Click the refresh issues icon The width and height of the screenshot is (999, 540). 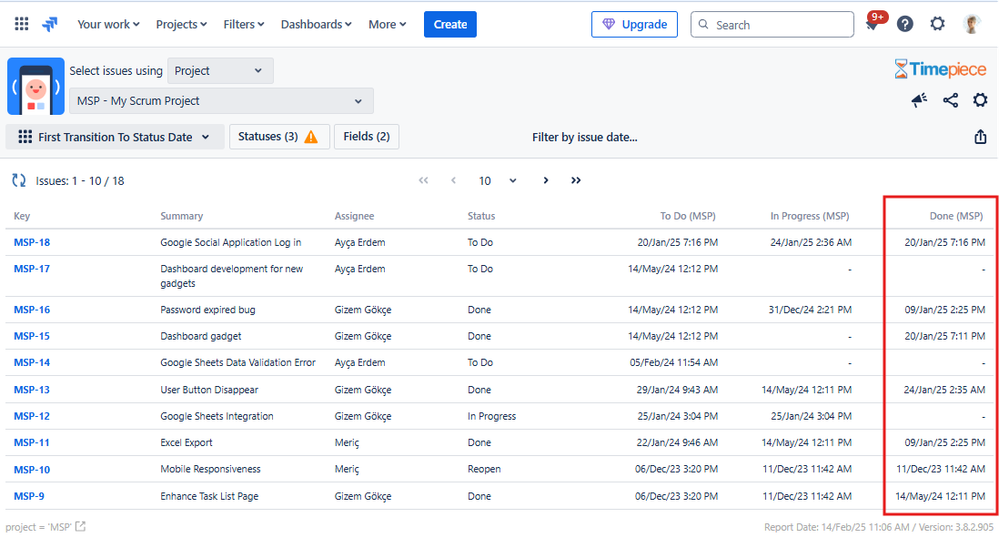[x=19, y=181]
